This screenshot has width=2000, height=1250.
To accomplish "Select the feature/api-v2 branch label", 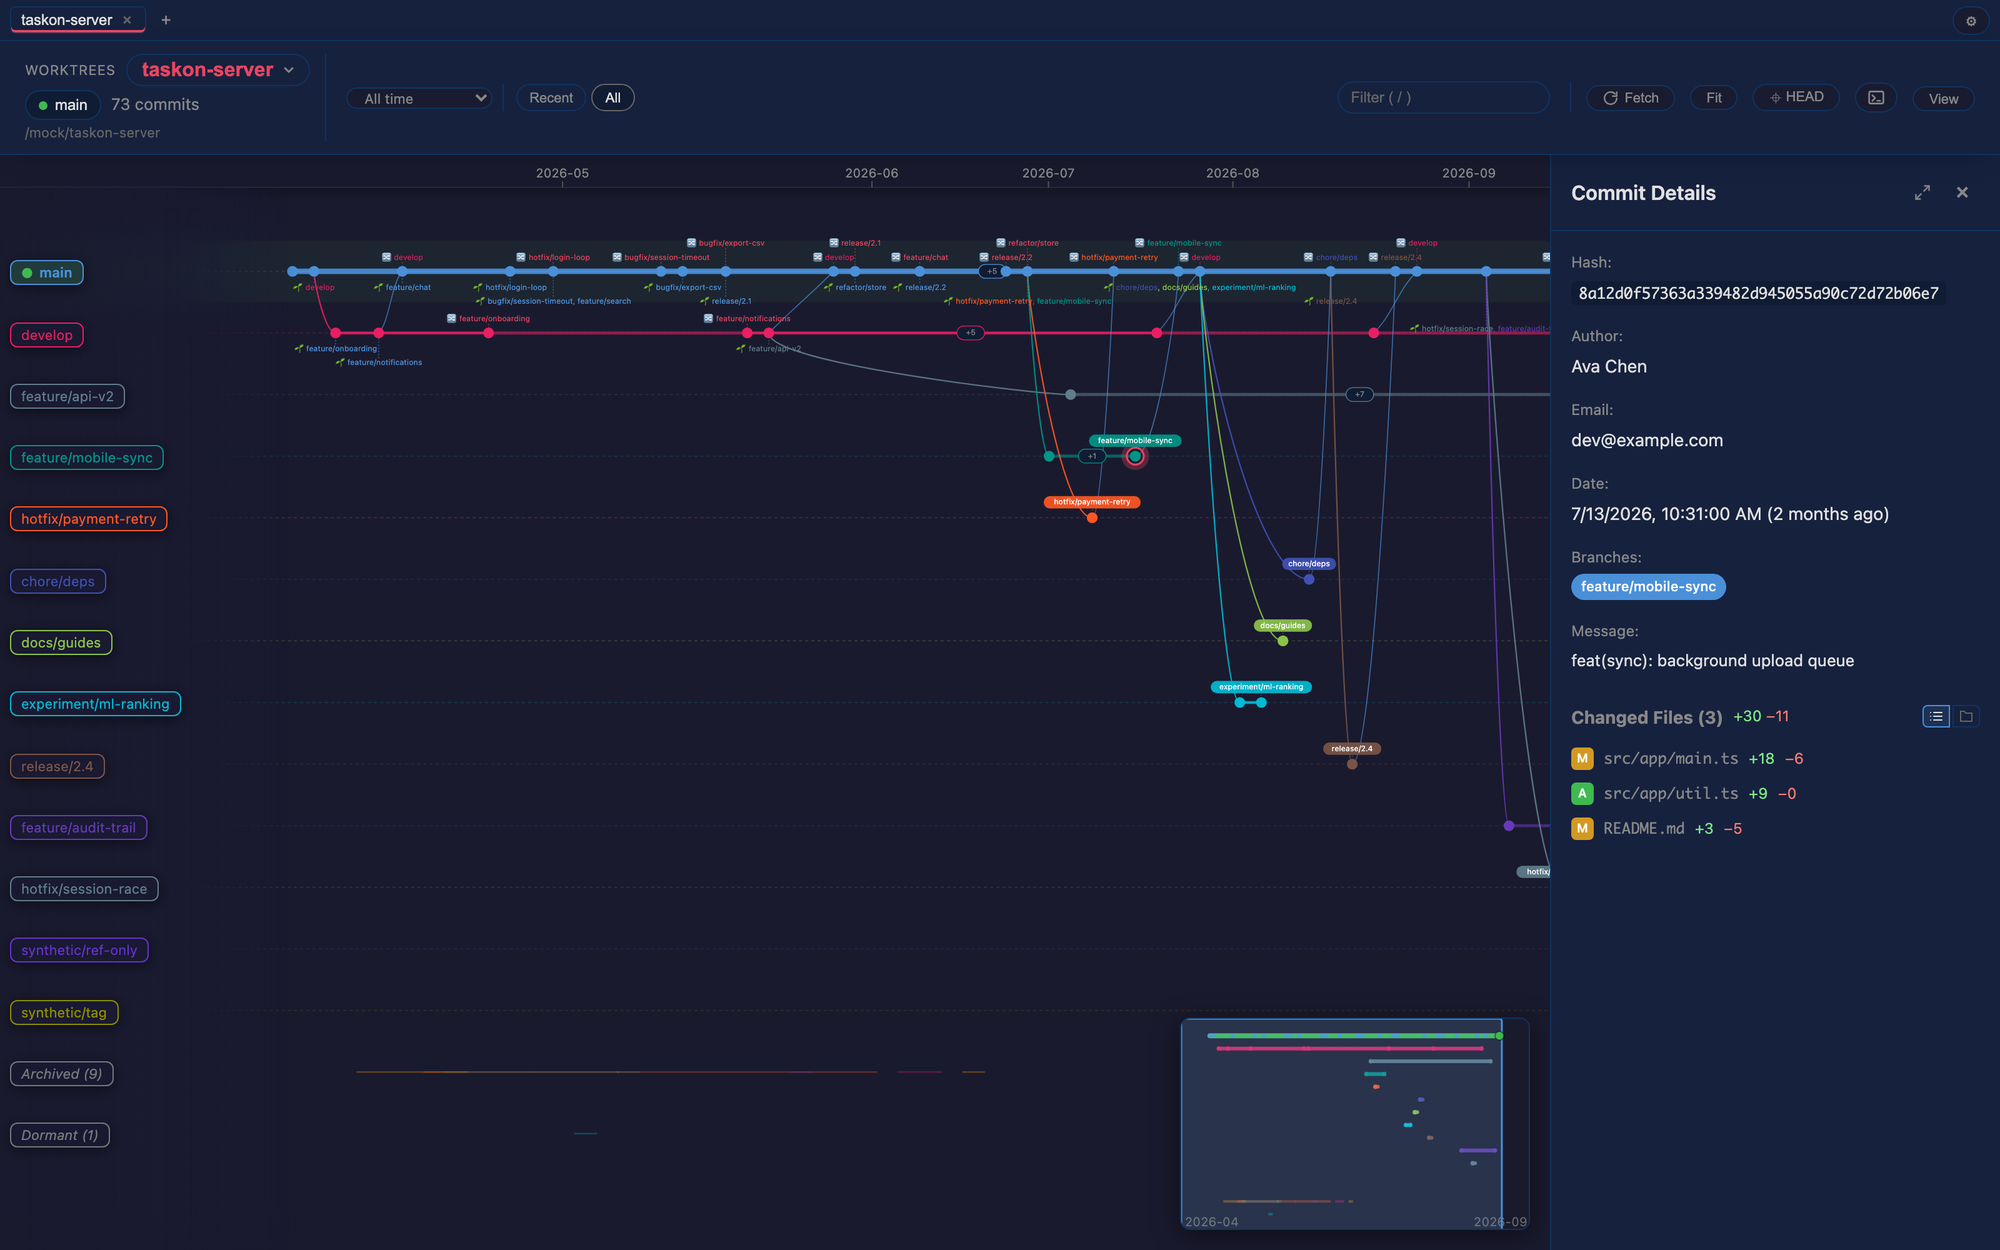I will (x=67, y=397).
